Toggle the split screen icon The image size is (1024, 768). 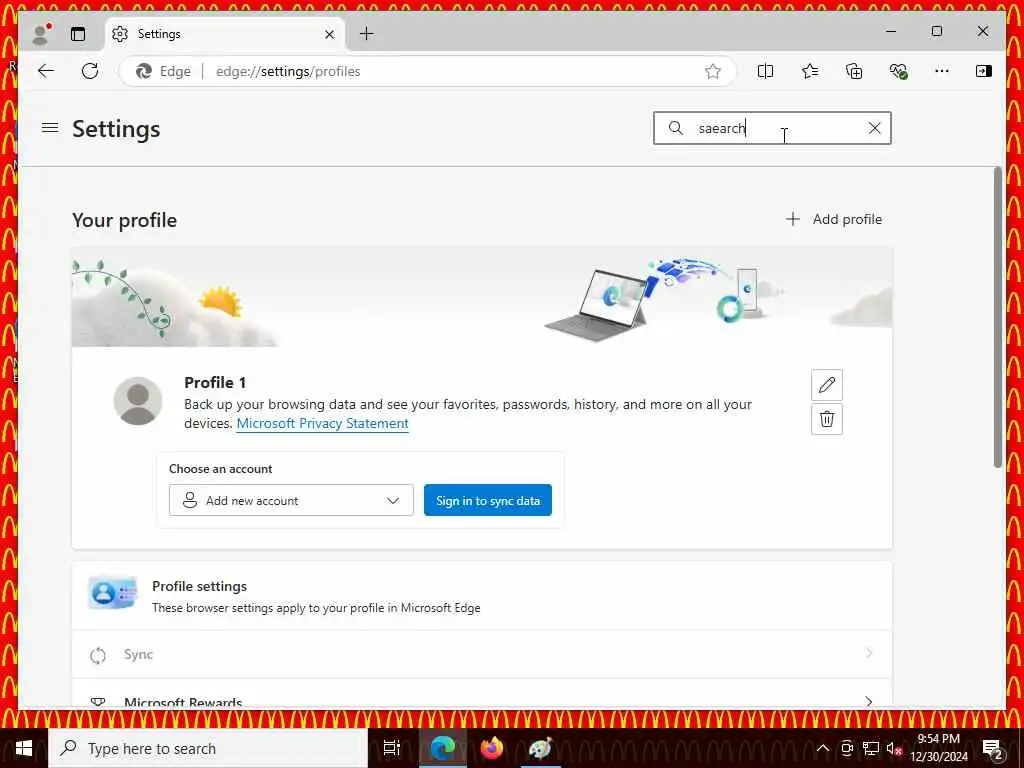pyautogui.click(x=765, y=71)
